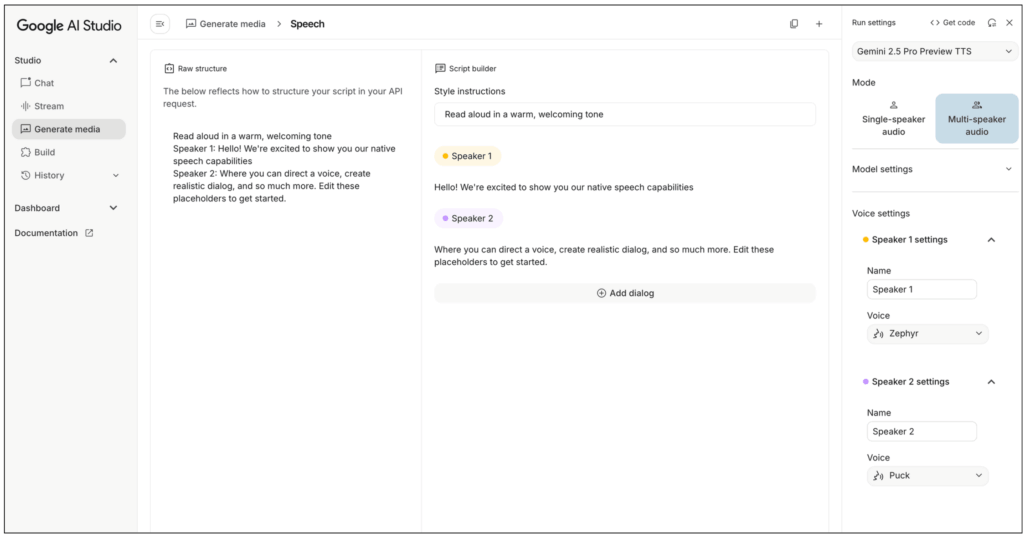Open the Gemini 2.5 Pro Preview TTS model dropdown
The width and height of the screenshot is (1024, 538).
(934, 51)
